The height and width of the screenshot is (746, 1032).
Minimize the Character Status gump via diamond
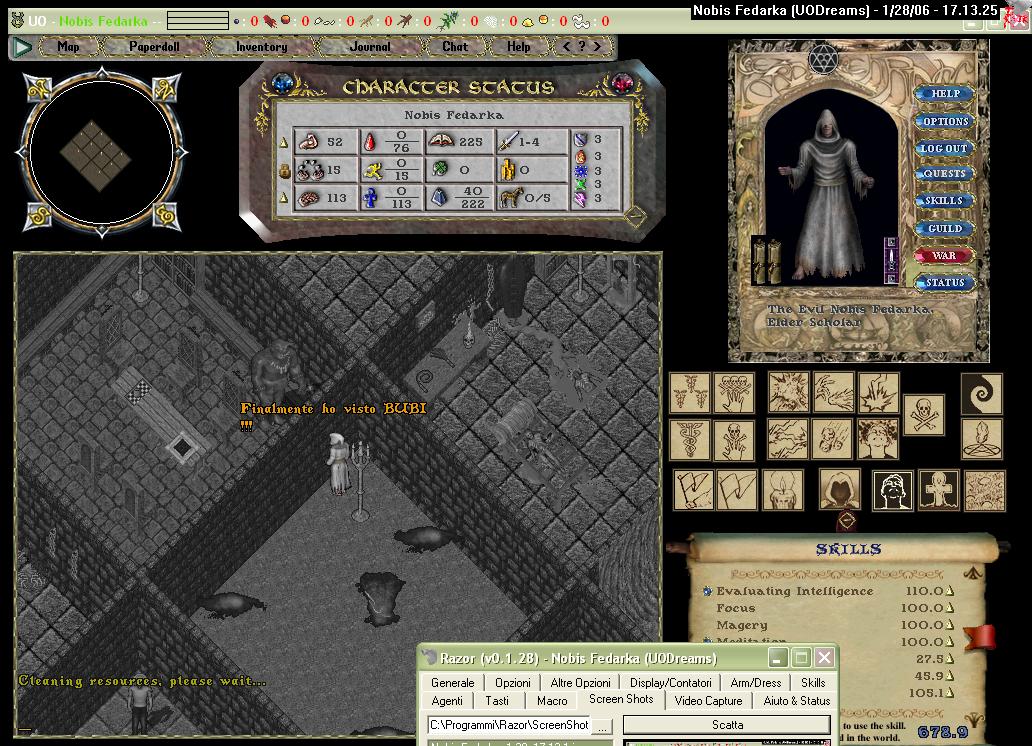pyautogui.click(x=635, y=217)
